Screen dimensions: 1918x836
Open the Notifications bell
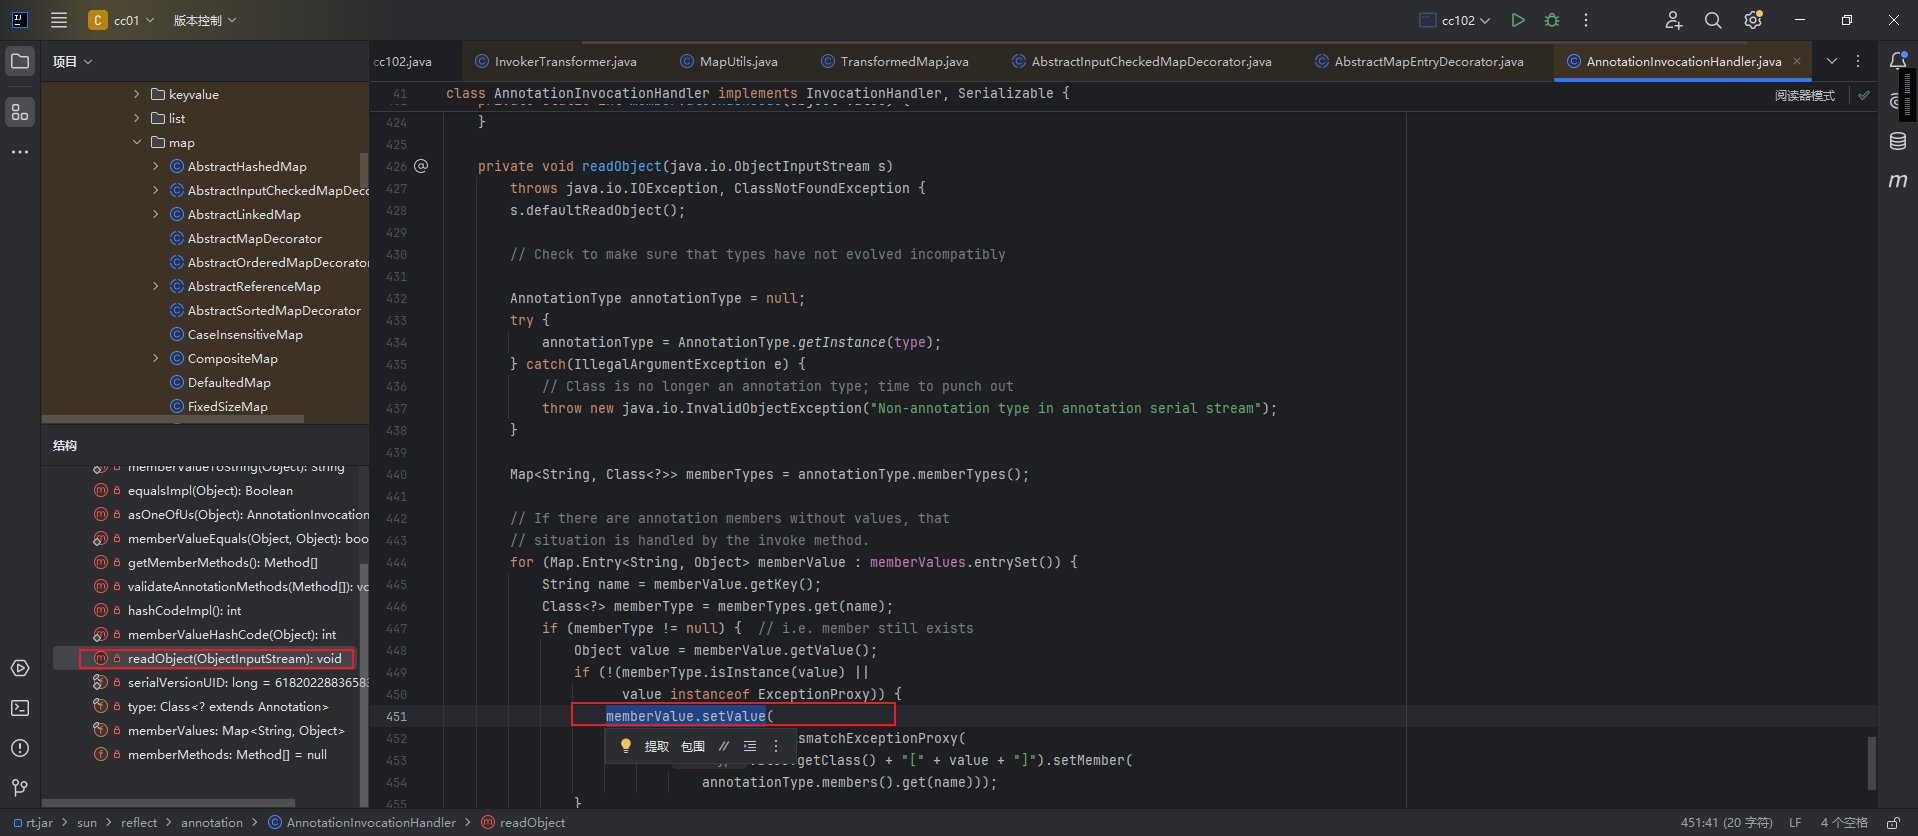point(1897,61)
